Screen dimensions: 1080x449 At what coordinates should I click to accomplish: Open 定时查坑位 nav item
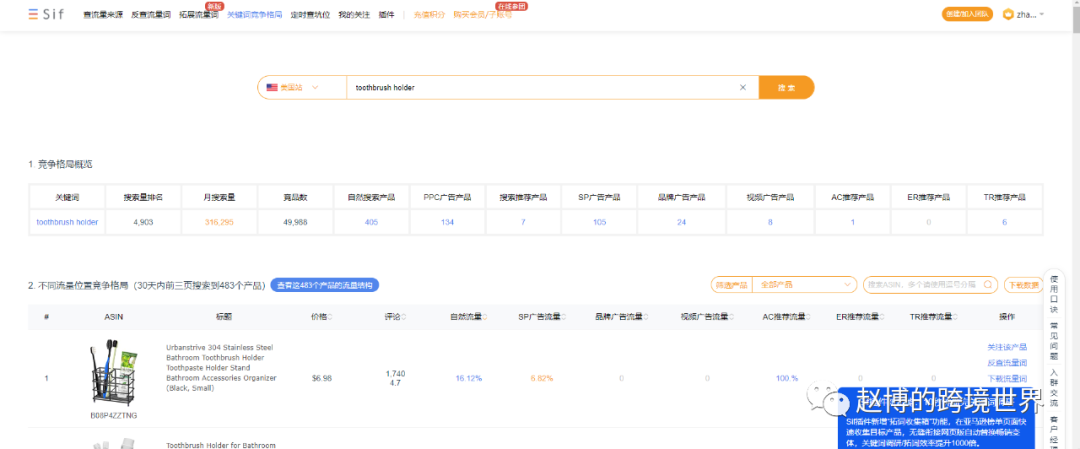click(x=310, y=14)
